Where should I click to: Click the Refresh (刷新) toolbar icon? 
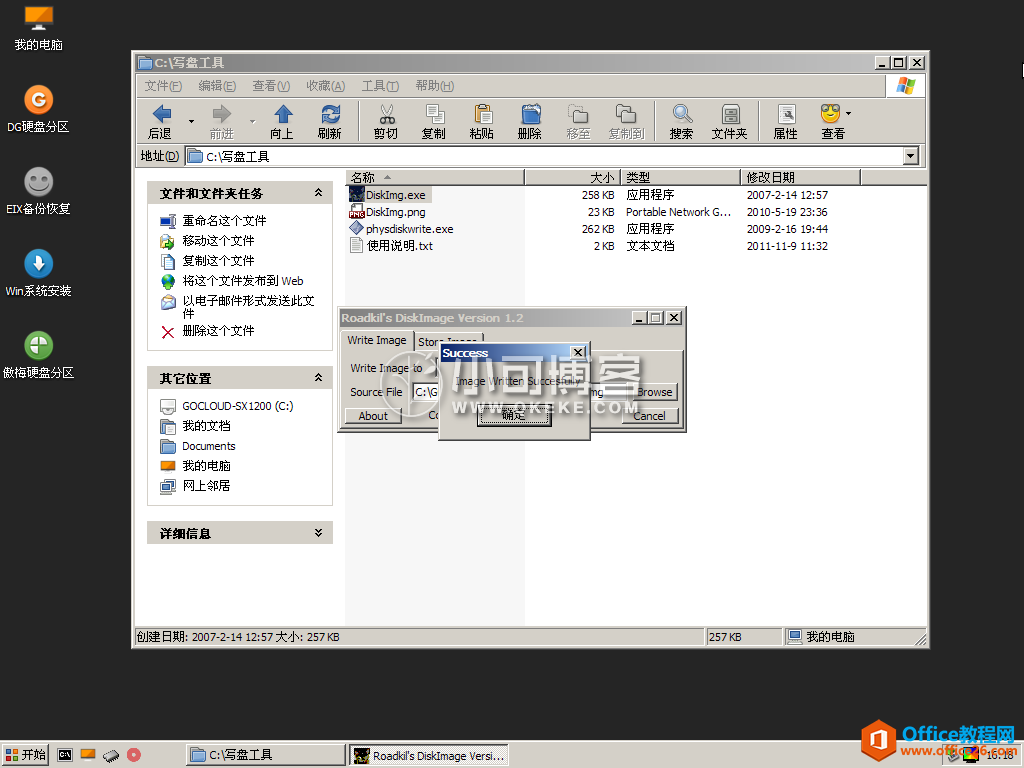[x=330, y=121]
